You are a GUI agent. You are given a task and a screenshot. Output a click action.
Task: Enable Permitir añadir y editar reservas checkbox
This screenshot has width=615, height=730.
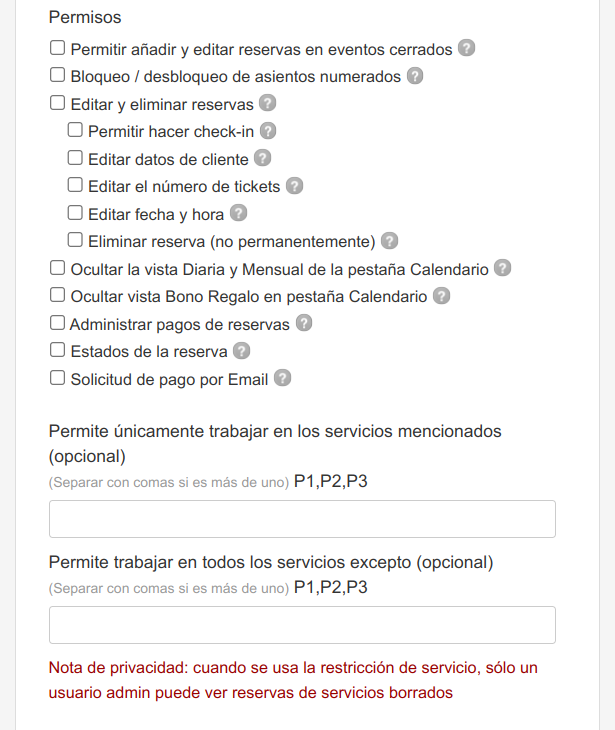point(57,47)
